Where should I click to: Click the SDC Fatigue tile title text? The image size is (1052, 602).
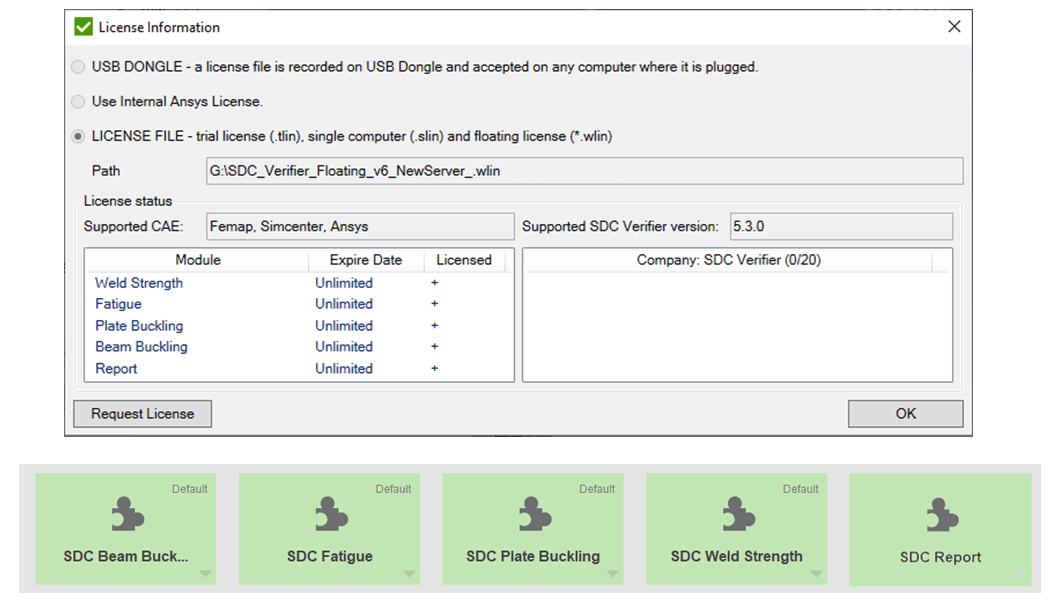[x=329, y=556]
